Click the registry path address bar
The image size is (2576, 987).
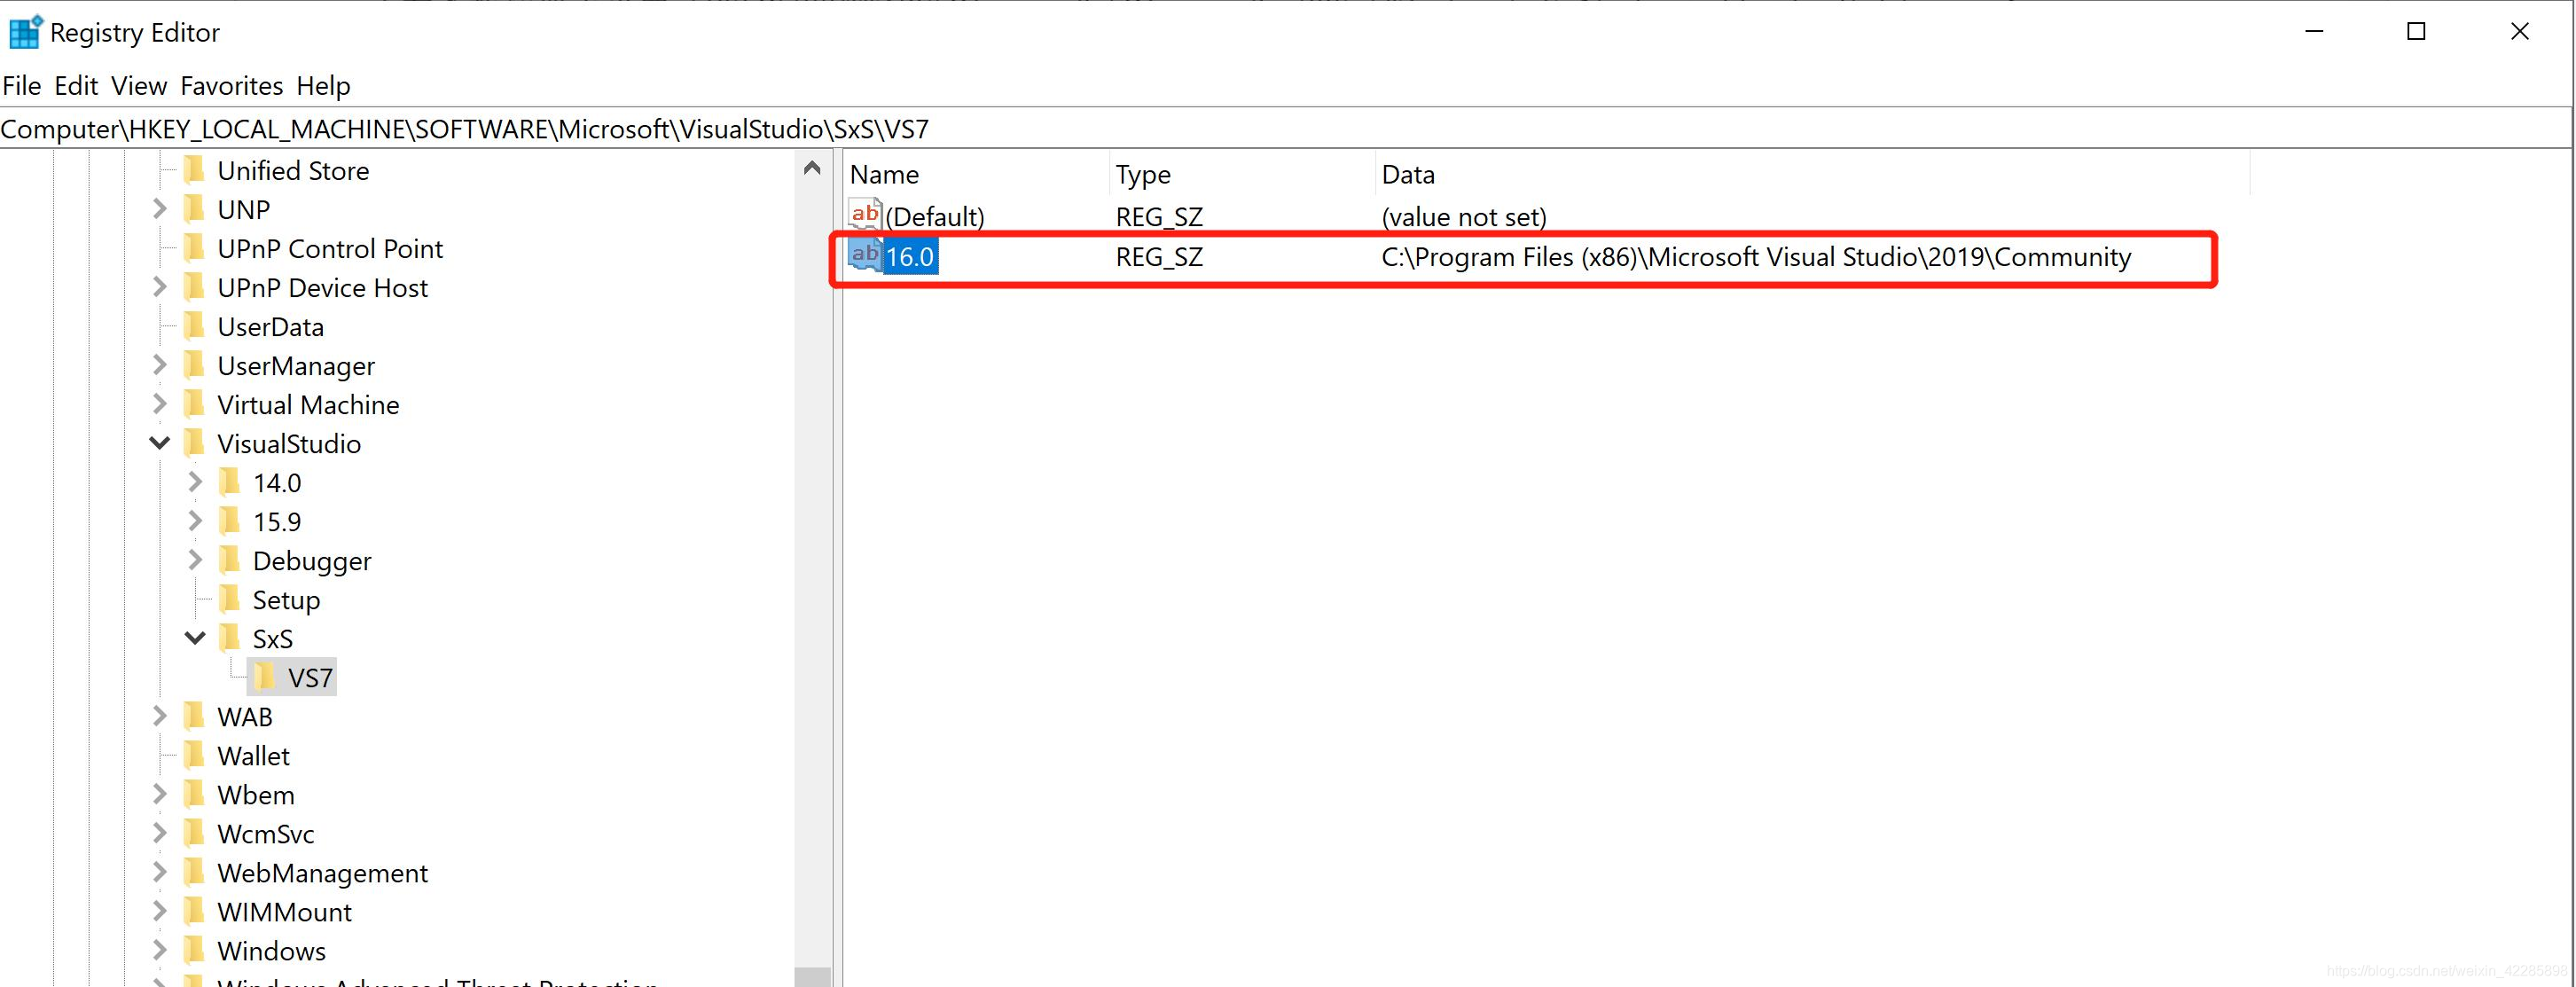point(1285,129)
